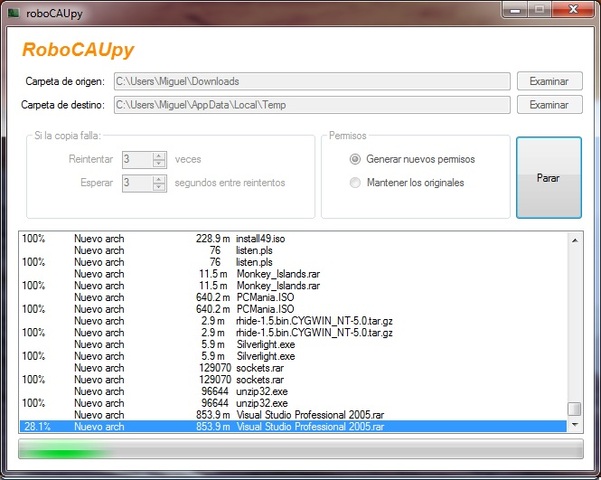Click the green copy progress bar

pos(301,449)
